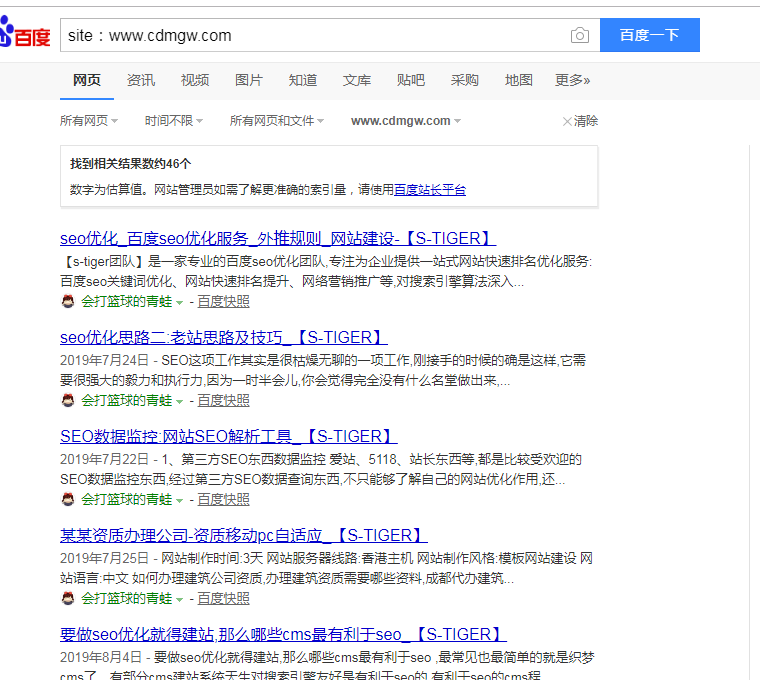Viewport: 760px width, 680px height.
Task: Open 百度快照 for SEO数据监控 result
Action: pos(223,499)
